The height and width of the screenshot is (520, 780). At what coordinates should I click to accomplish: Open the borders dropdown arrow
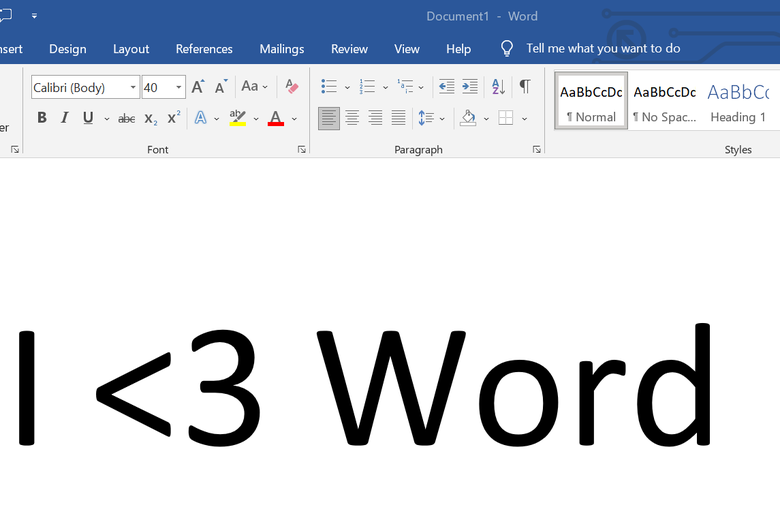(524, 119)
